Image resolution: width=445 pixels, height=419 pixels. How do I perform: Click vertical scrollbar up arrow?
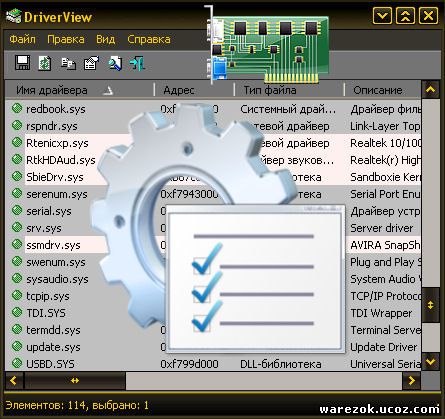click(431, 89)
